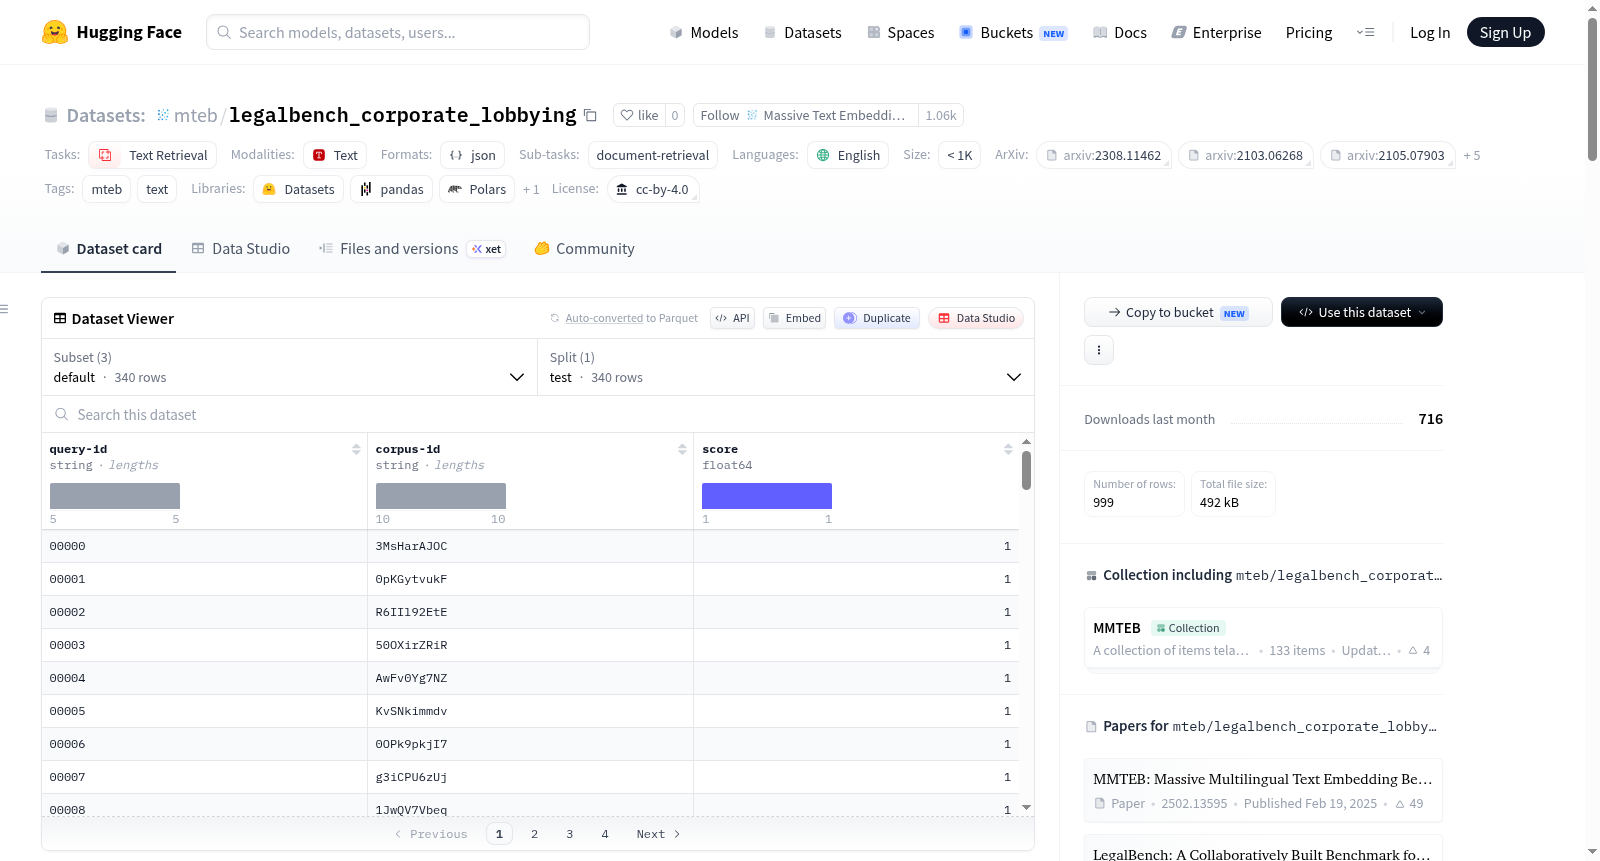Sort the query-id column
1600x861 pixels.
click(356, 449)
